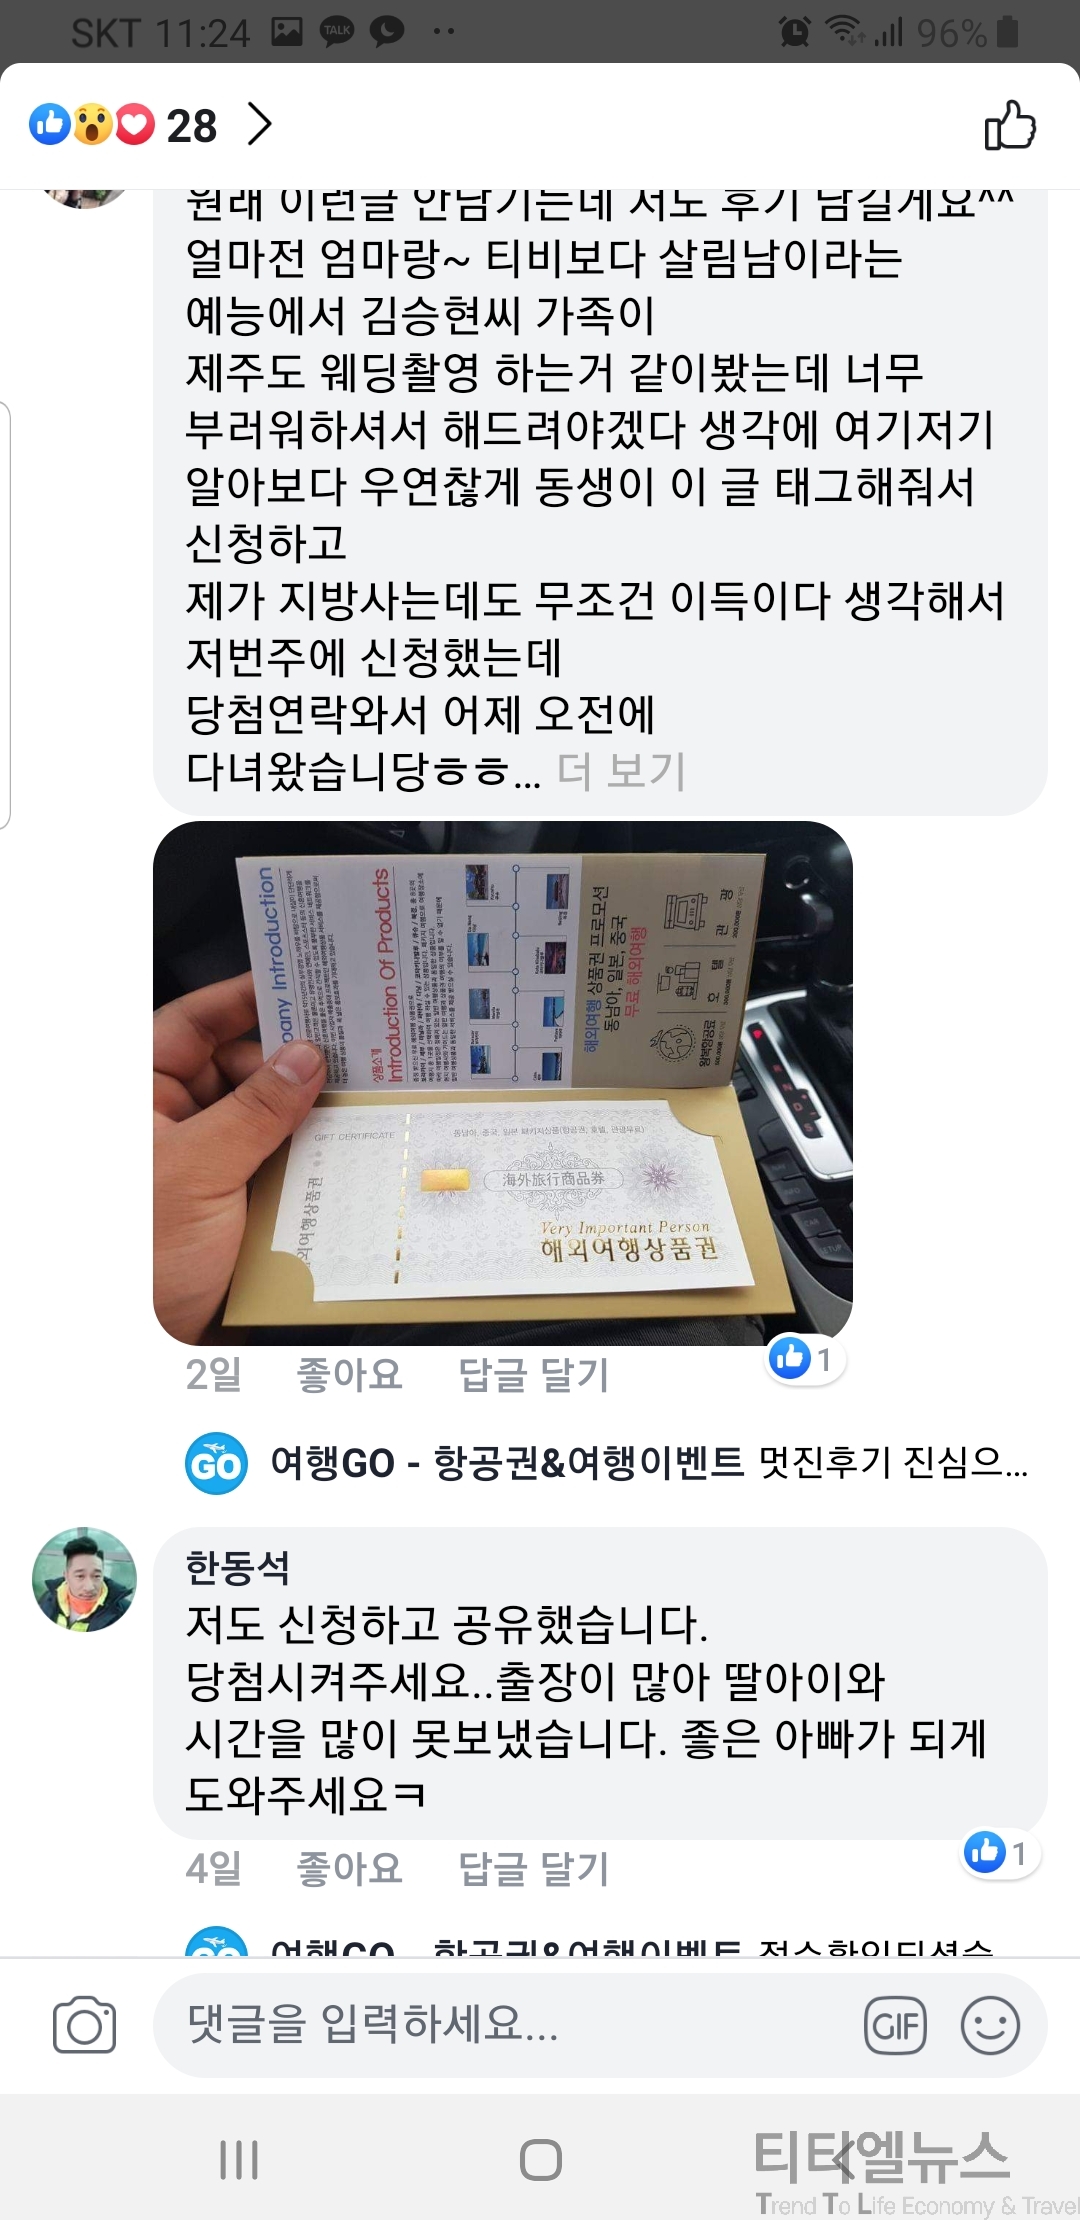Reply with 답글 달기 on the 2일 comment
This screenshot has width=1080, height=2220.
tap(533, 1374)
